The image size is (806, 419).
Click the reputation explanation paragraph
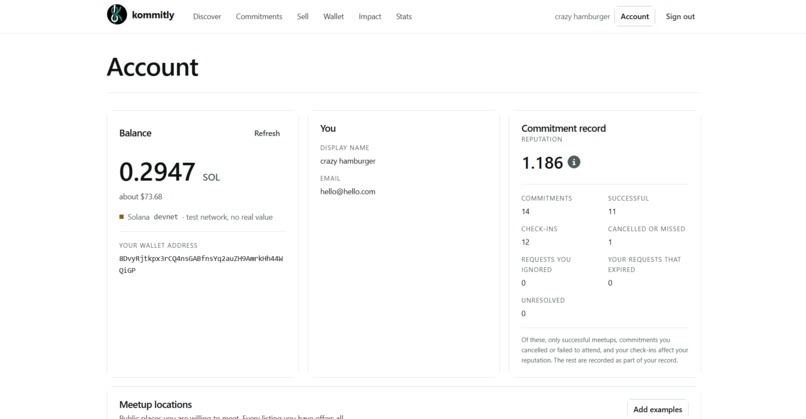pyautogui.click(x=604, y=350)
